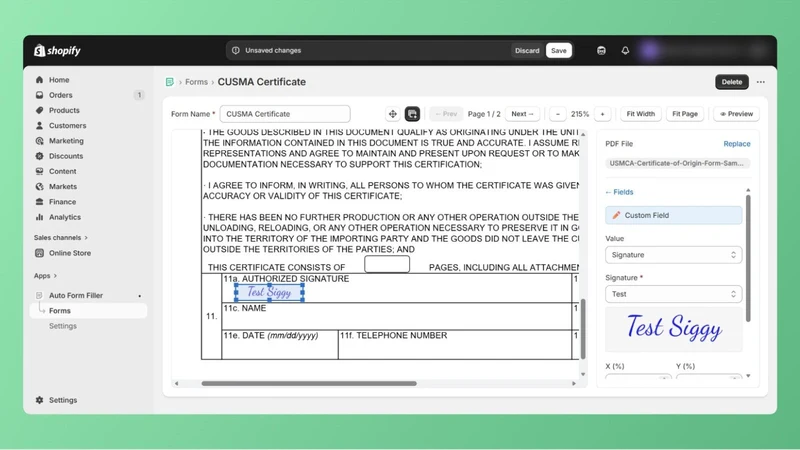
Task: Select the add field tool
Action: 412,114
